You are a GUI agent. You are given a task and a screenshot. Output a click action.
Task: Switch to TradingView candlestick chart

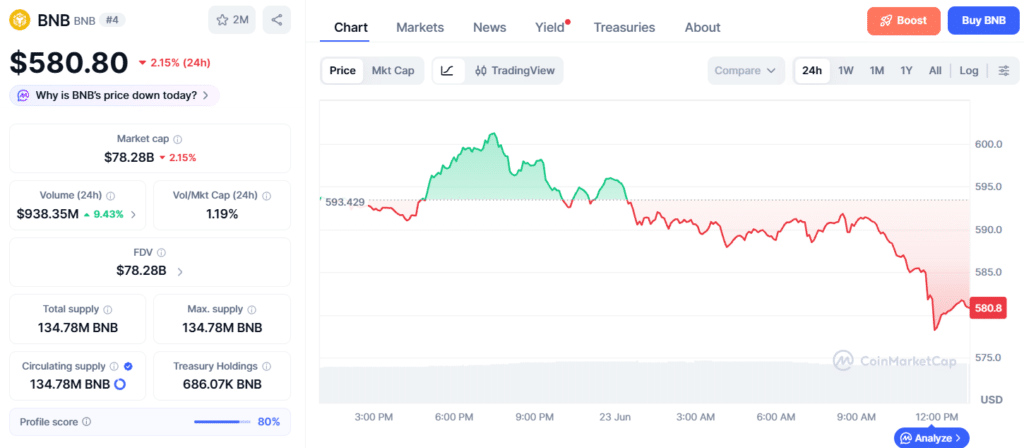514,71
